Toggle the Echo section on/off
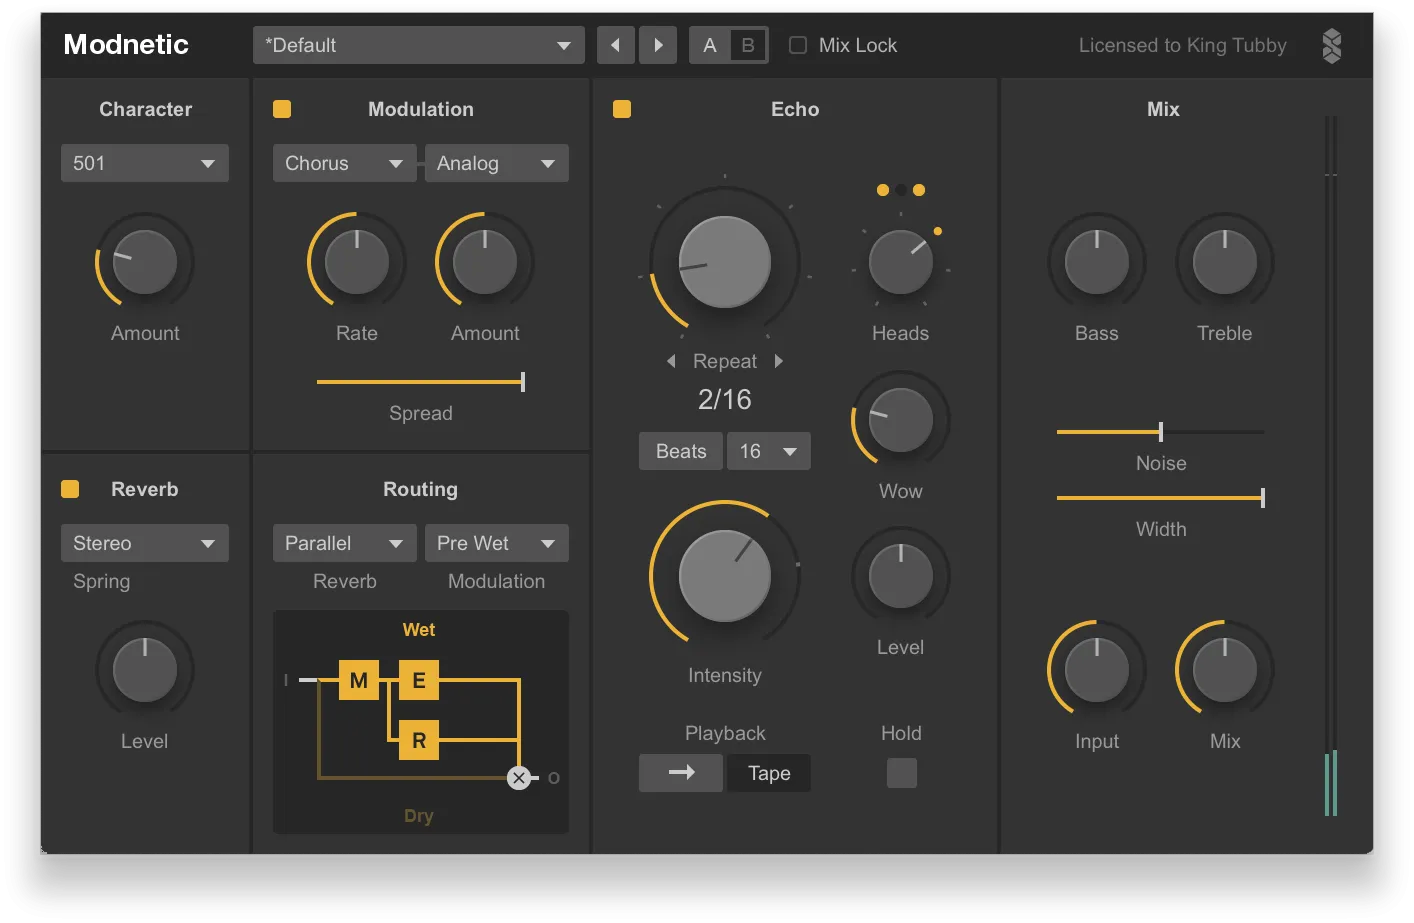This screenshot has height=923, width=1414. 622,109
